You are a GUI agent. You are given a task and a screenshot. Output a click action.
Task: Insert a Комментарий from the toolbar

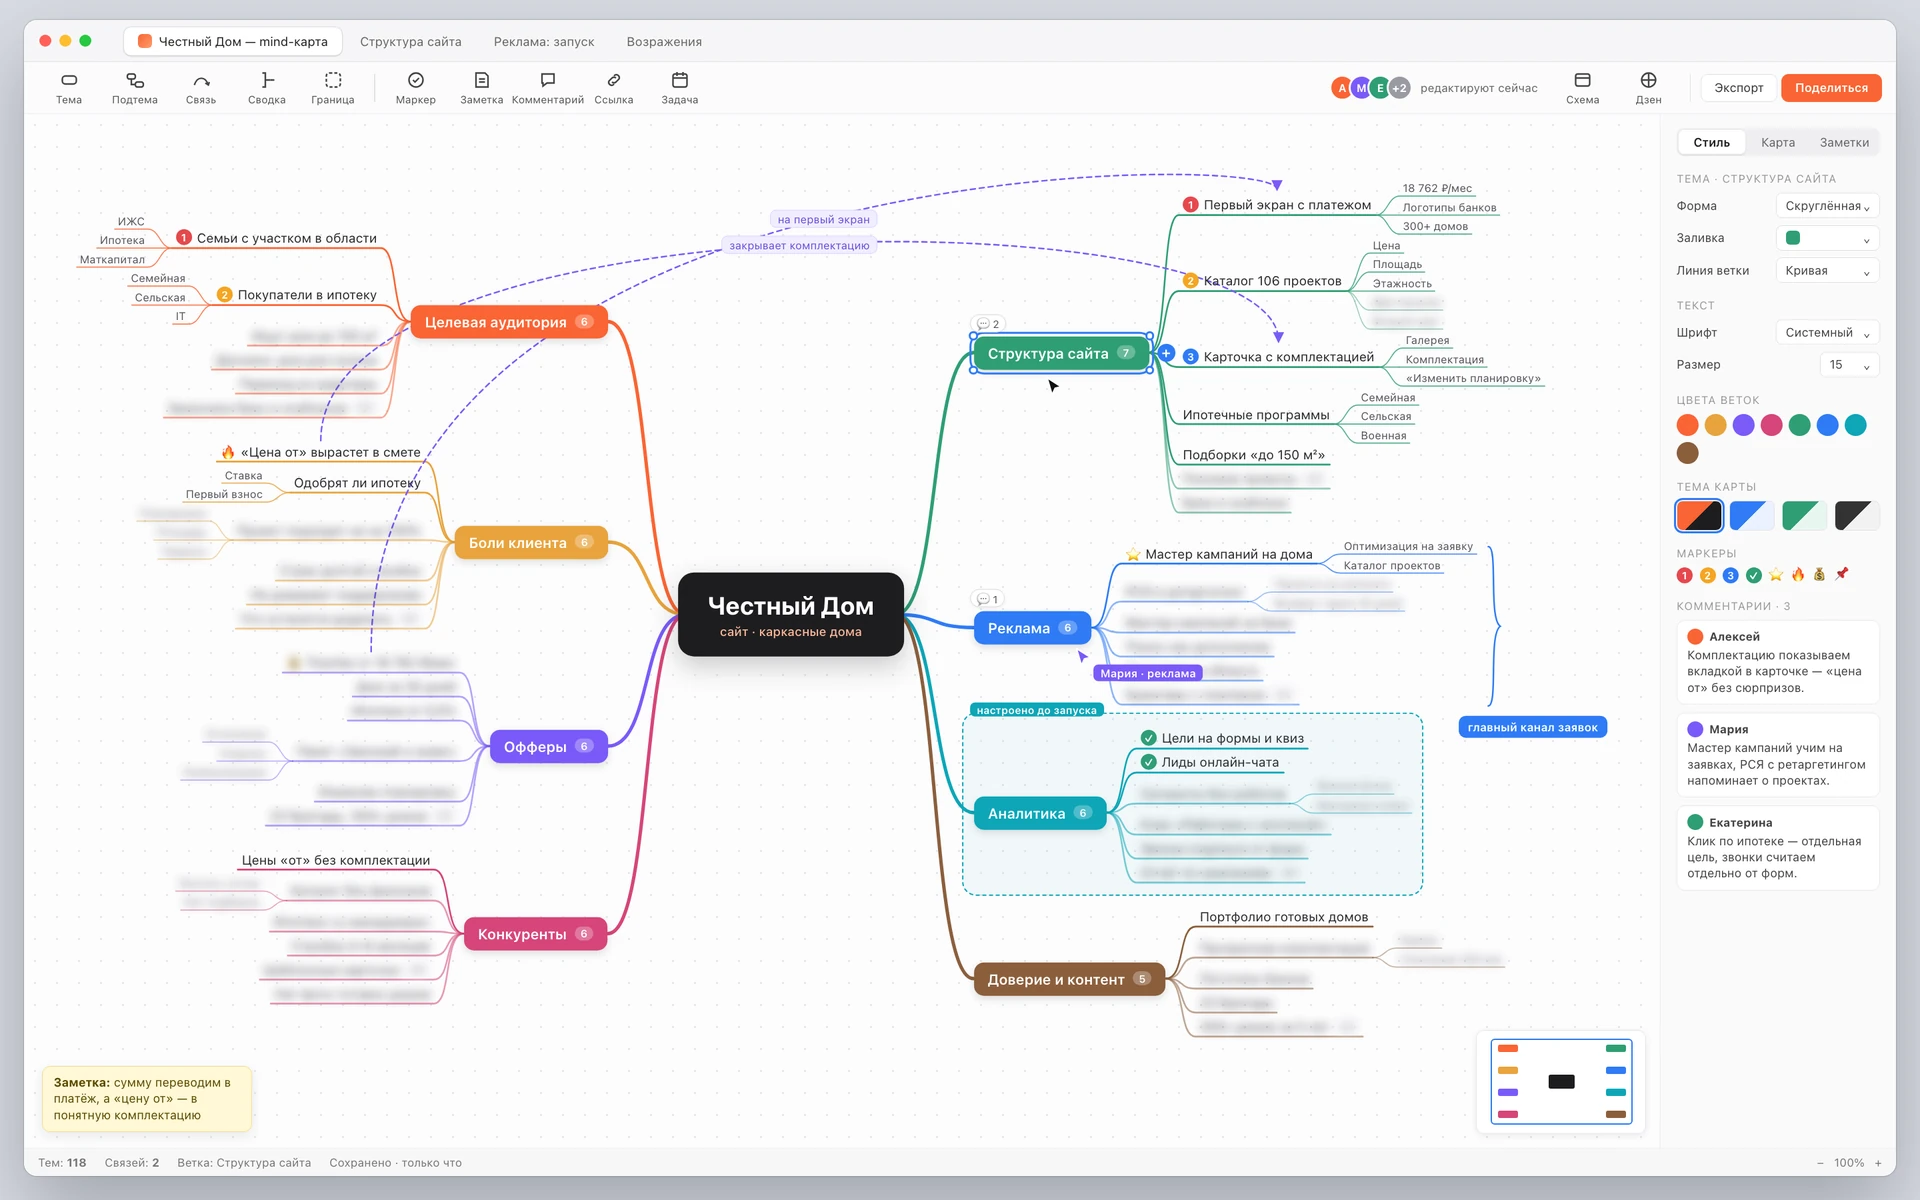tap(548, 80)
